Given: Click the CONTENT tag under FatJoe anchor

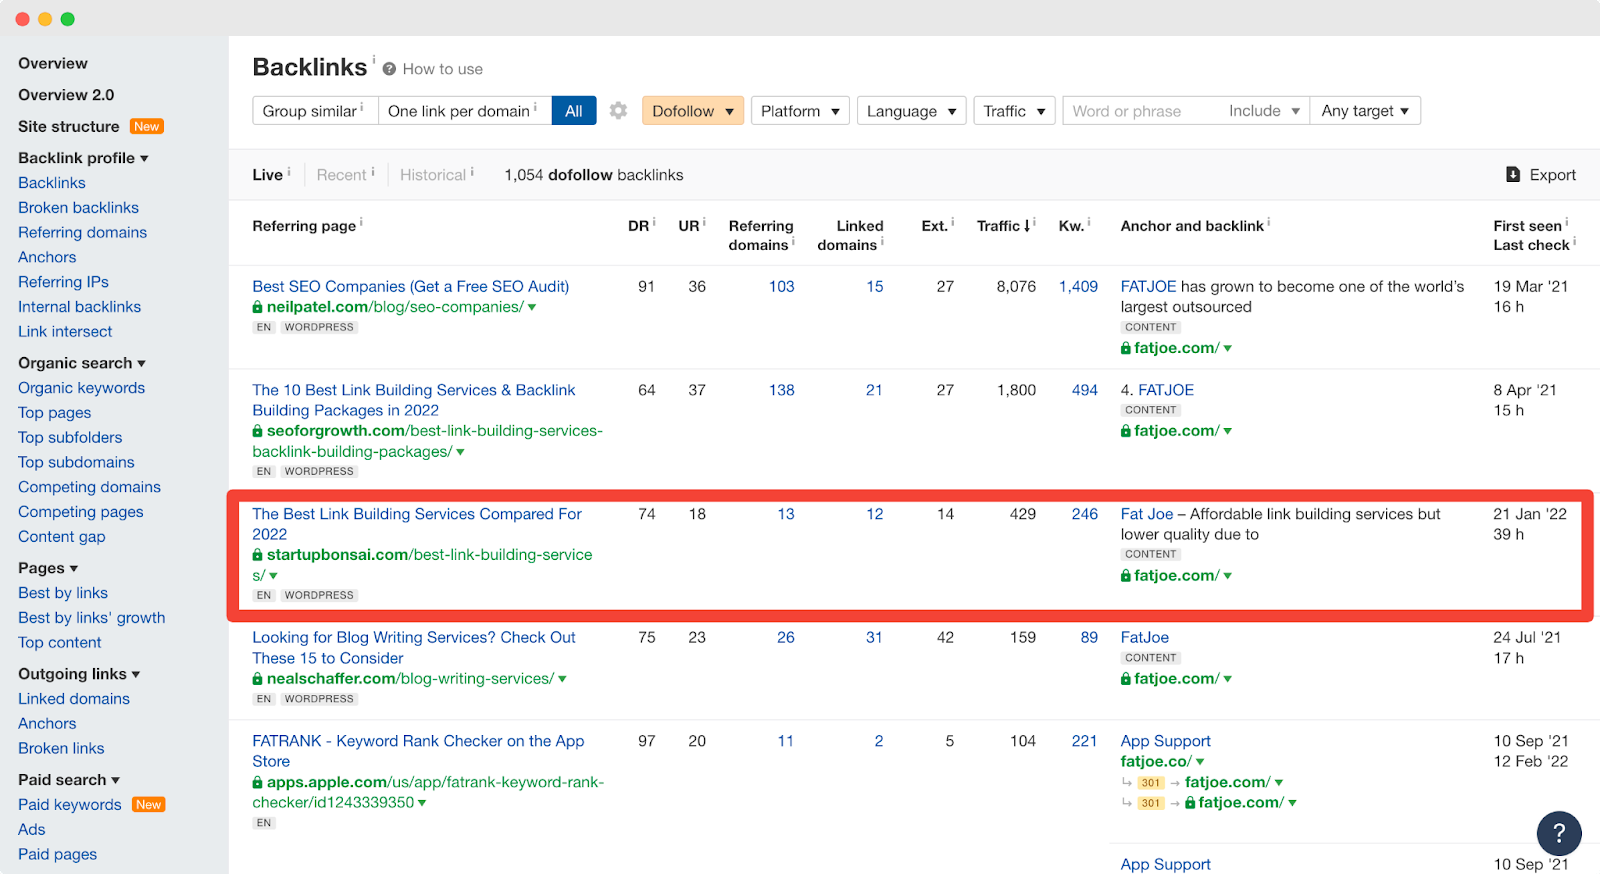Looking at the screenshot, I should [x=1150, y=658].
